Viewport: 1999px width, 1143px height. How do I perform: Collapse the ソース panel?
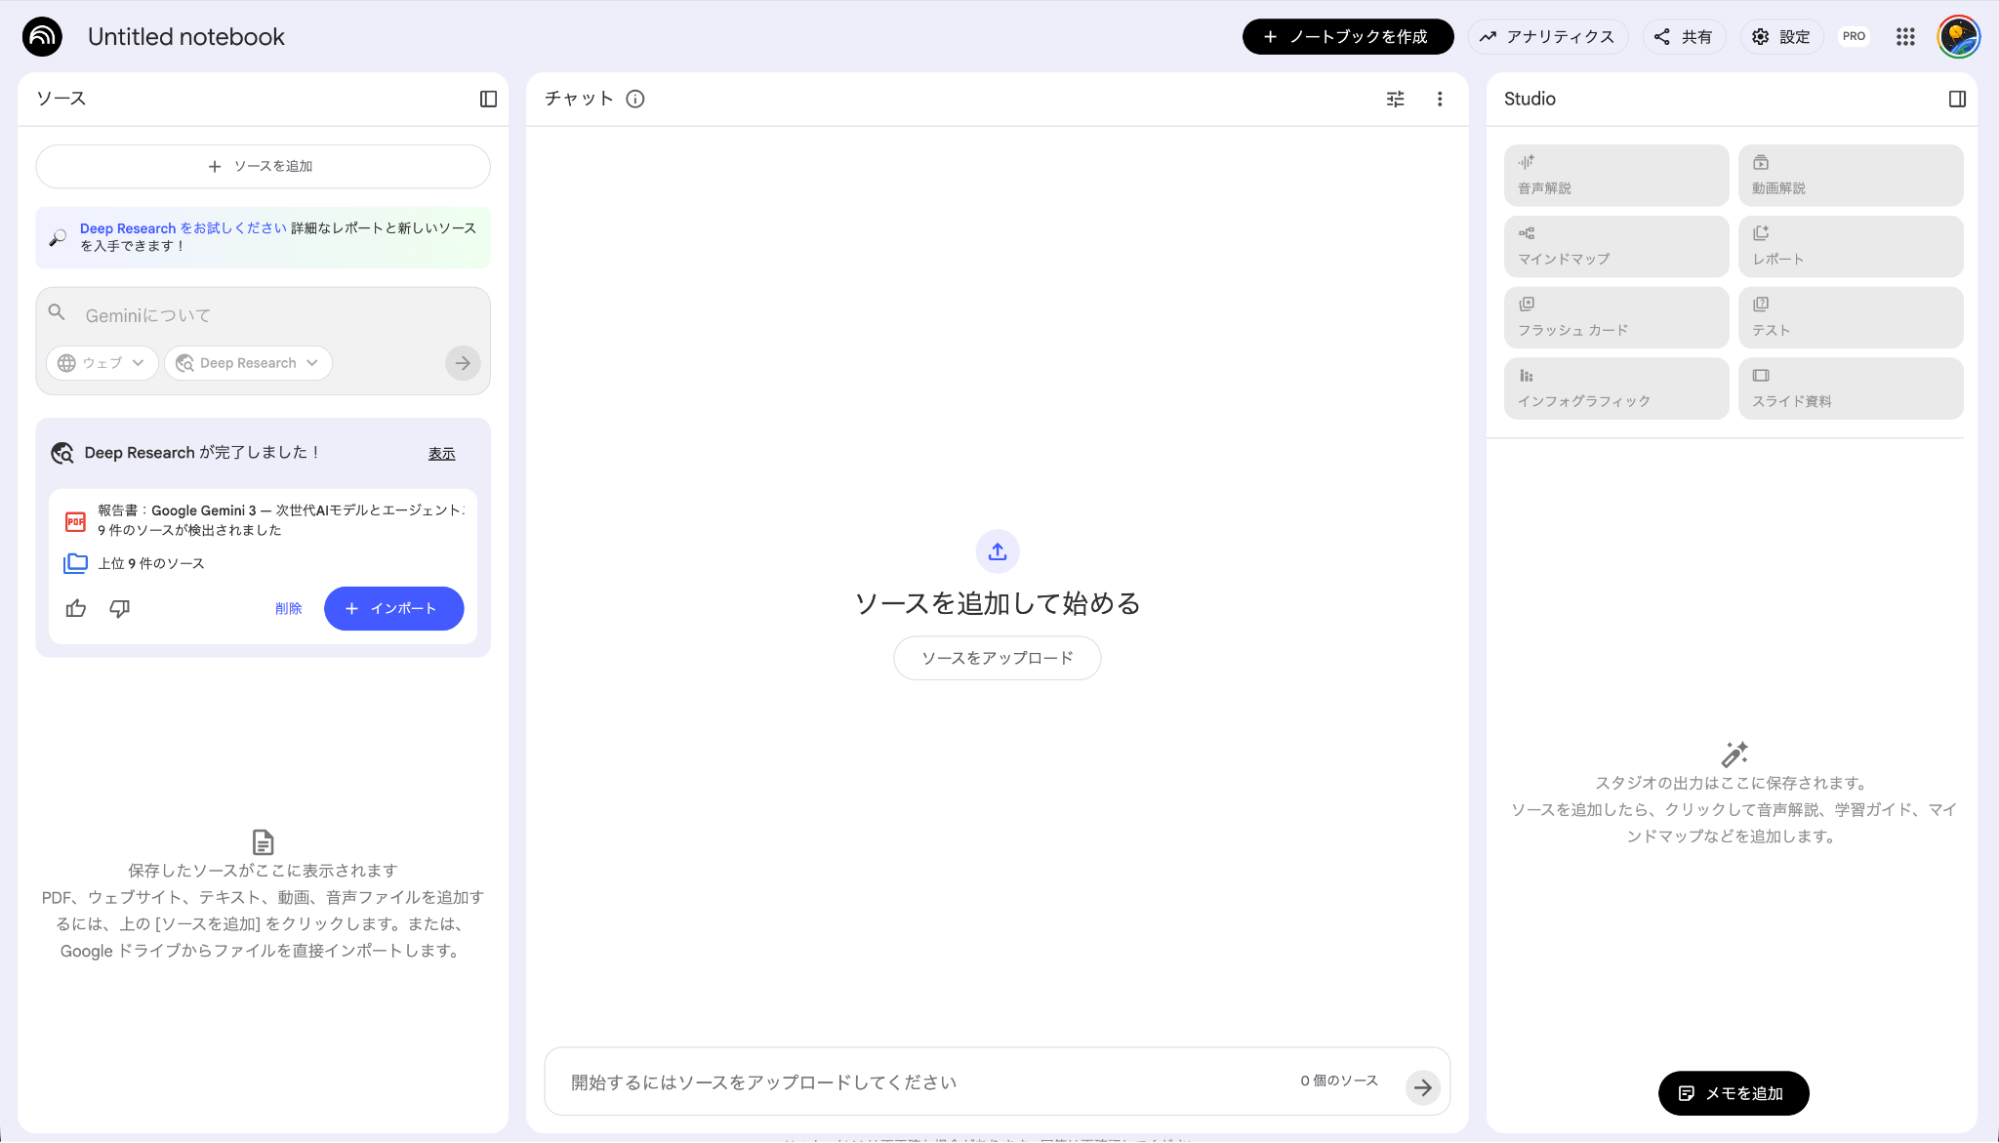[489, 98]
